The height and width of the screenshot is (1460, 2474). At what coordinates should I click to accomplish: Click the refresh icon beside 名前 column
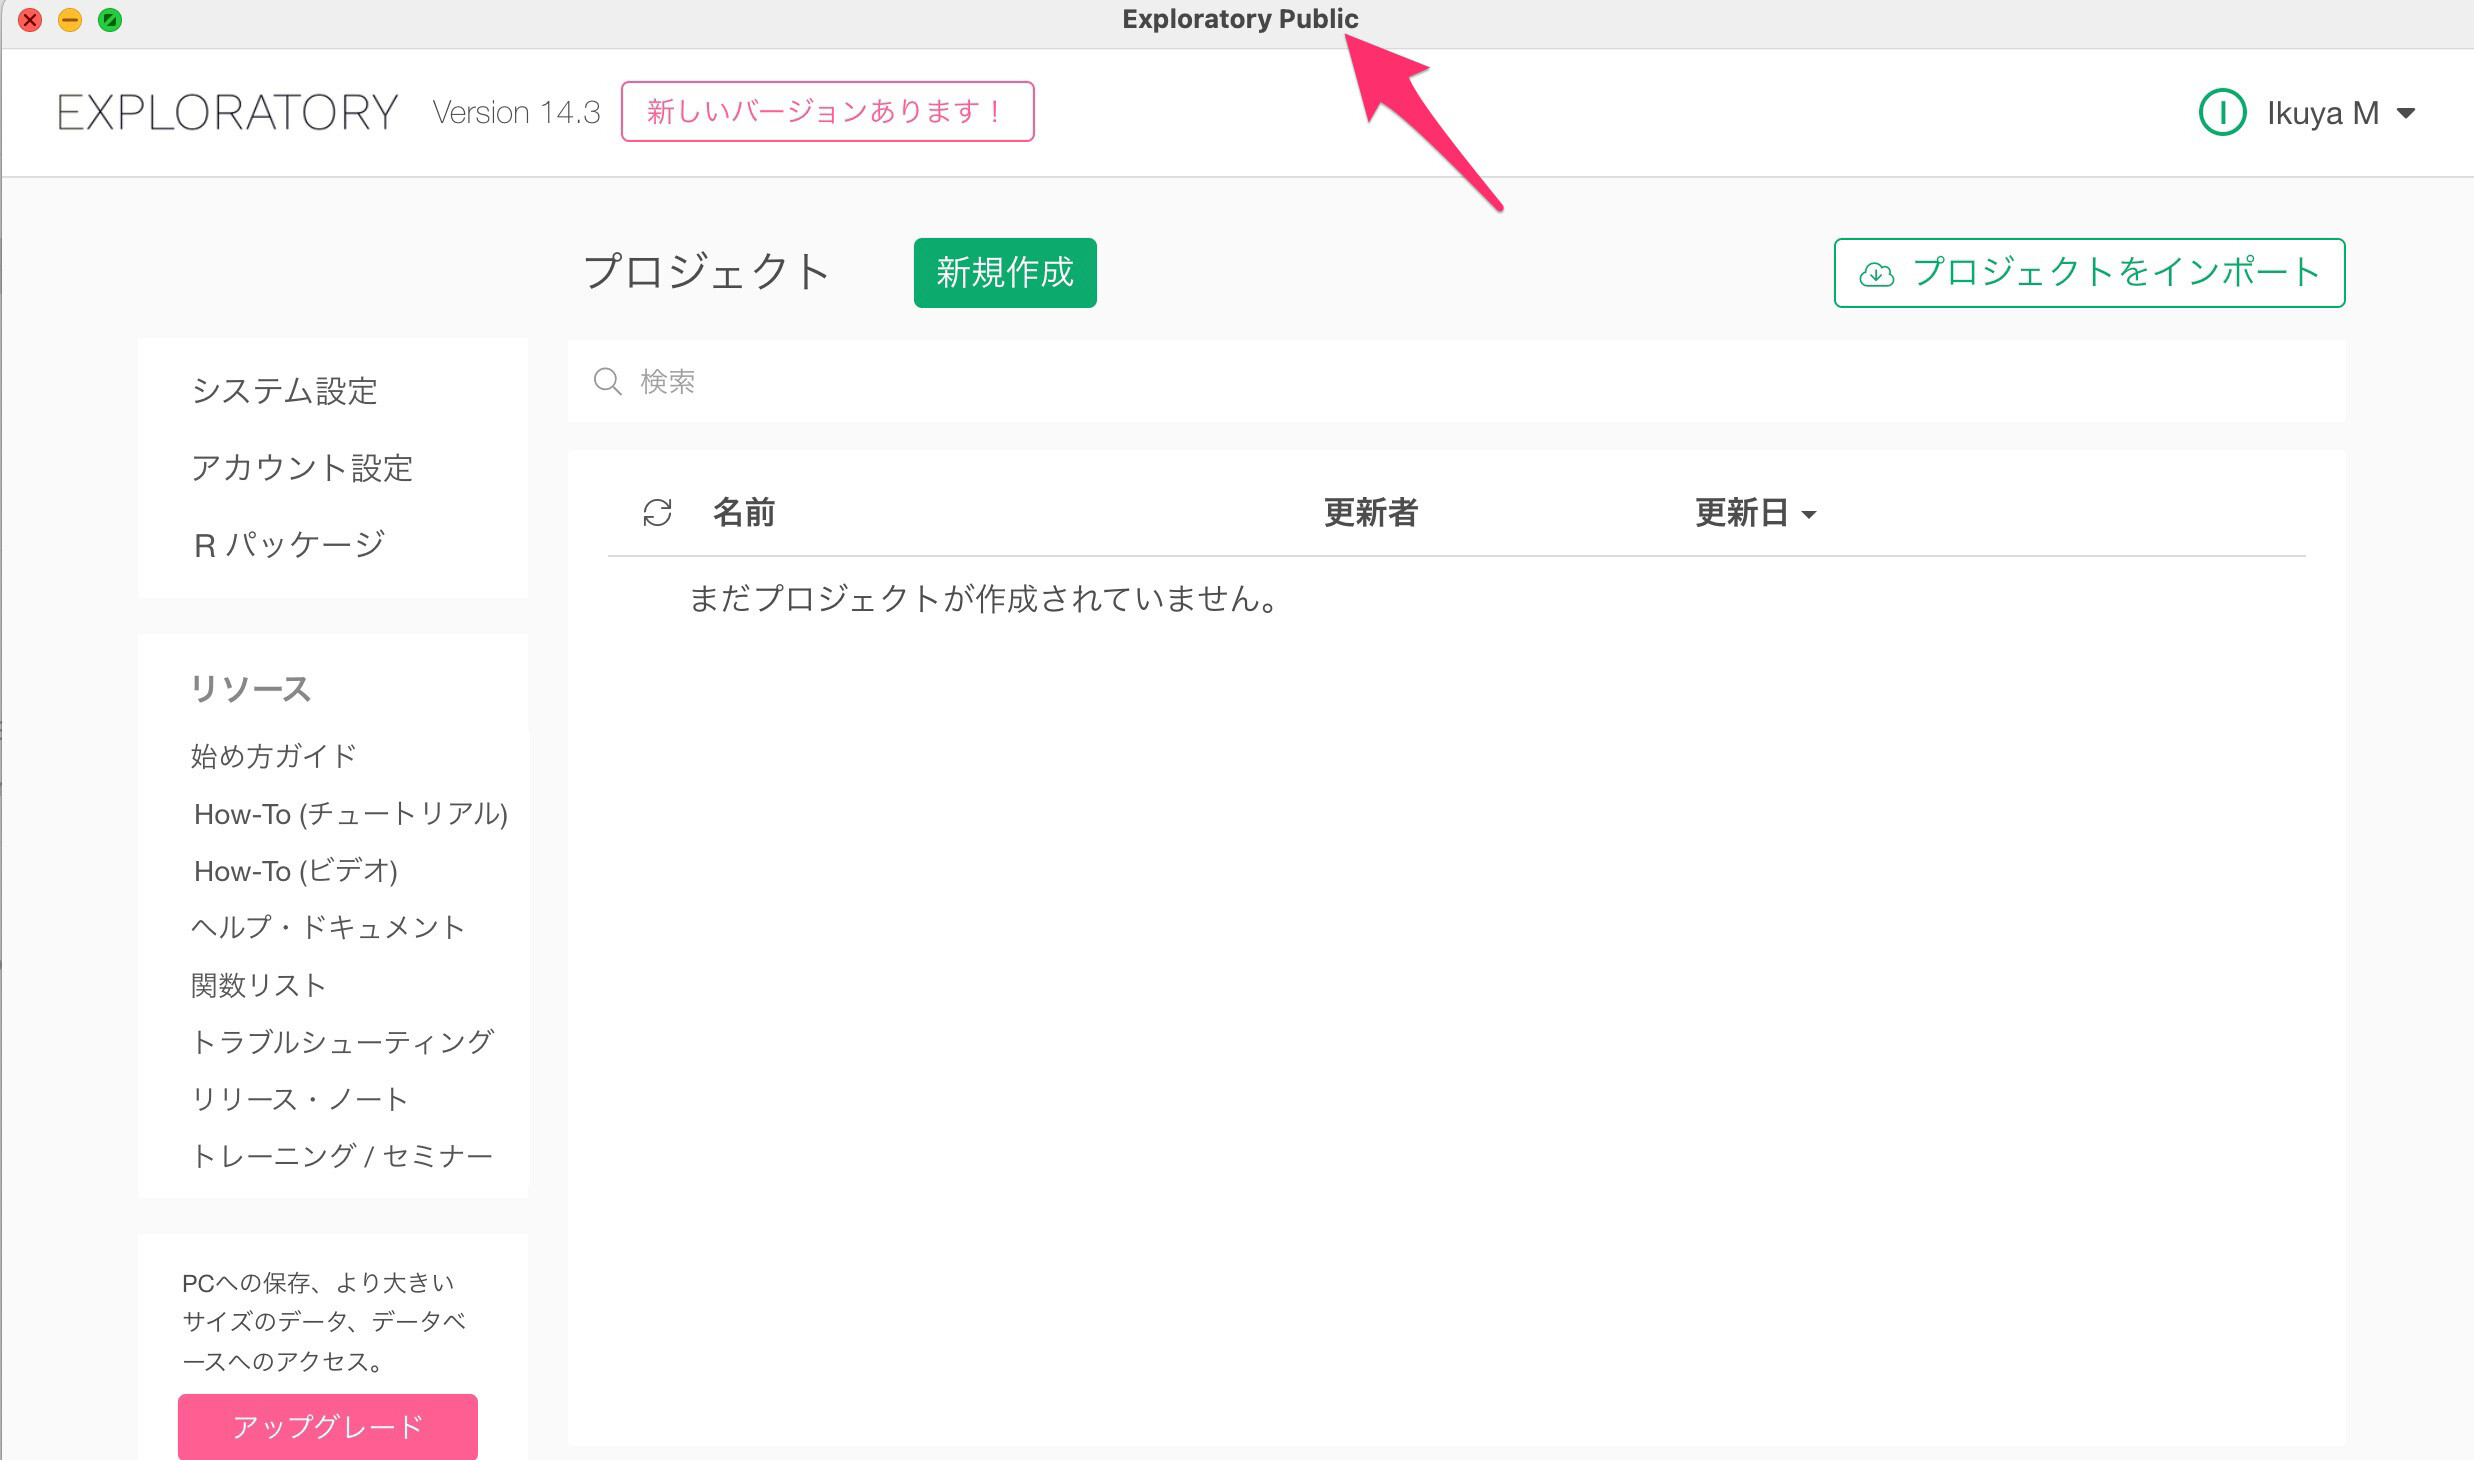tap(657, 513)
